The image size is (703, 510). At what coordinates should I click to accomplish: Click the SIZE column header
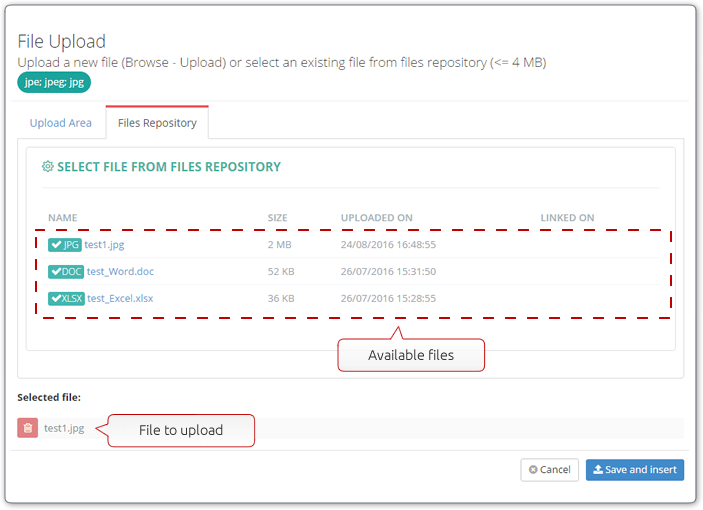tap(278, 218)
